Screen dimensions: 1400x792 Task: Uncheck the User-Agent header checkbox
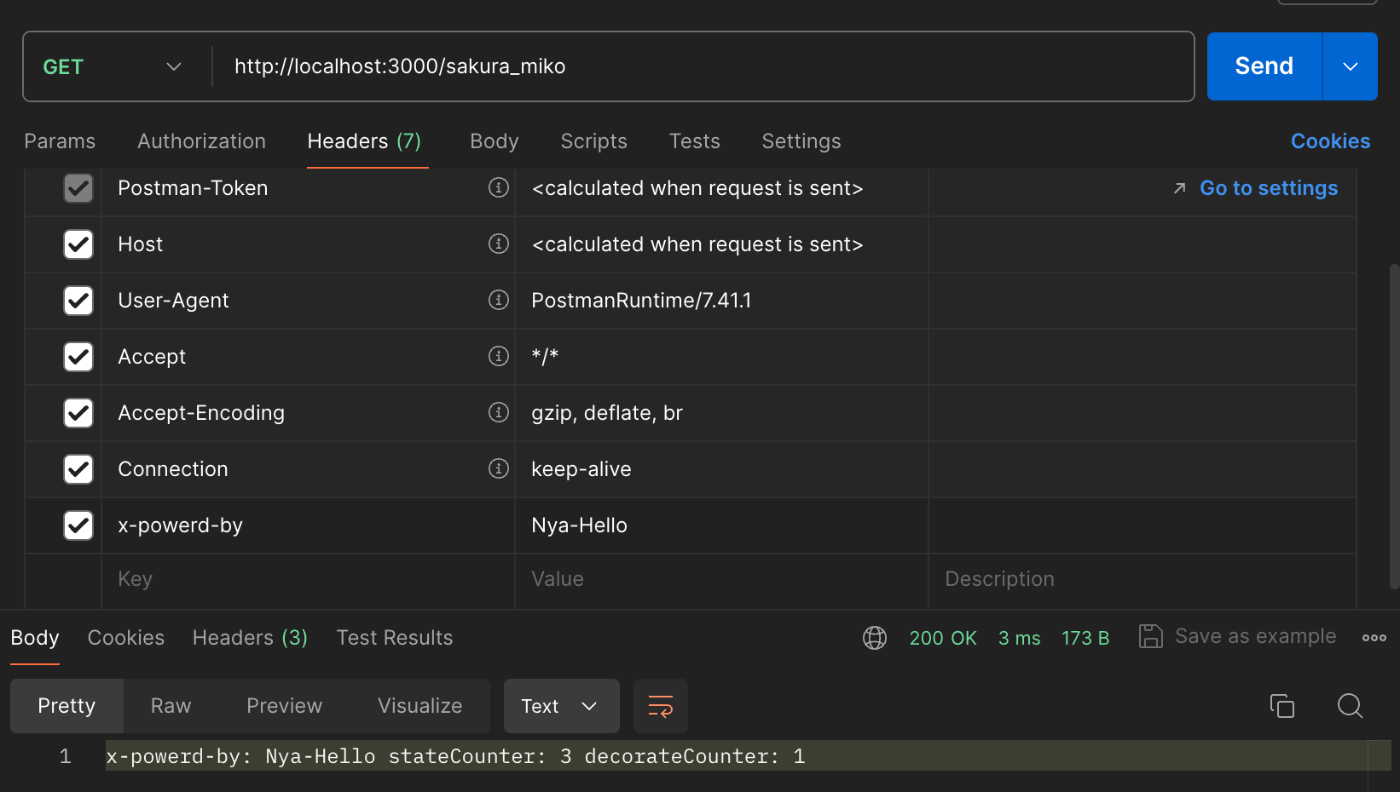click(x=78, y=300)
